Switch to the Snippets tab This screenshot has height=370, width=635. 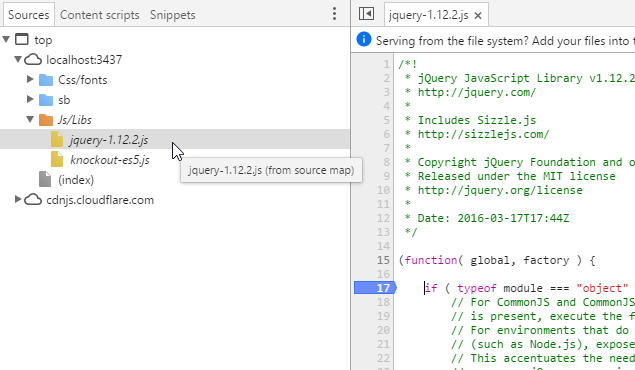pos(173,15)
